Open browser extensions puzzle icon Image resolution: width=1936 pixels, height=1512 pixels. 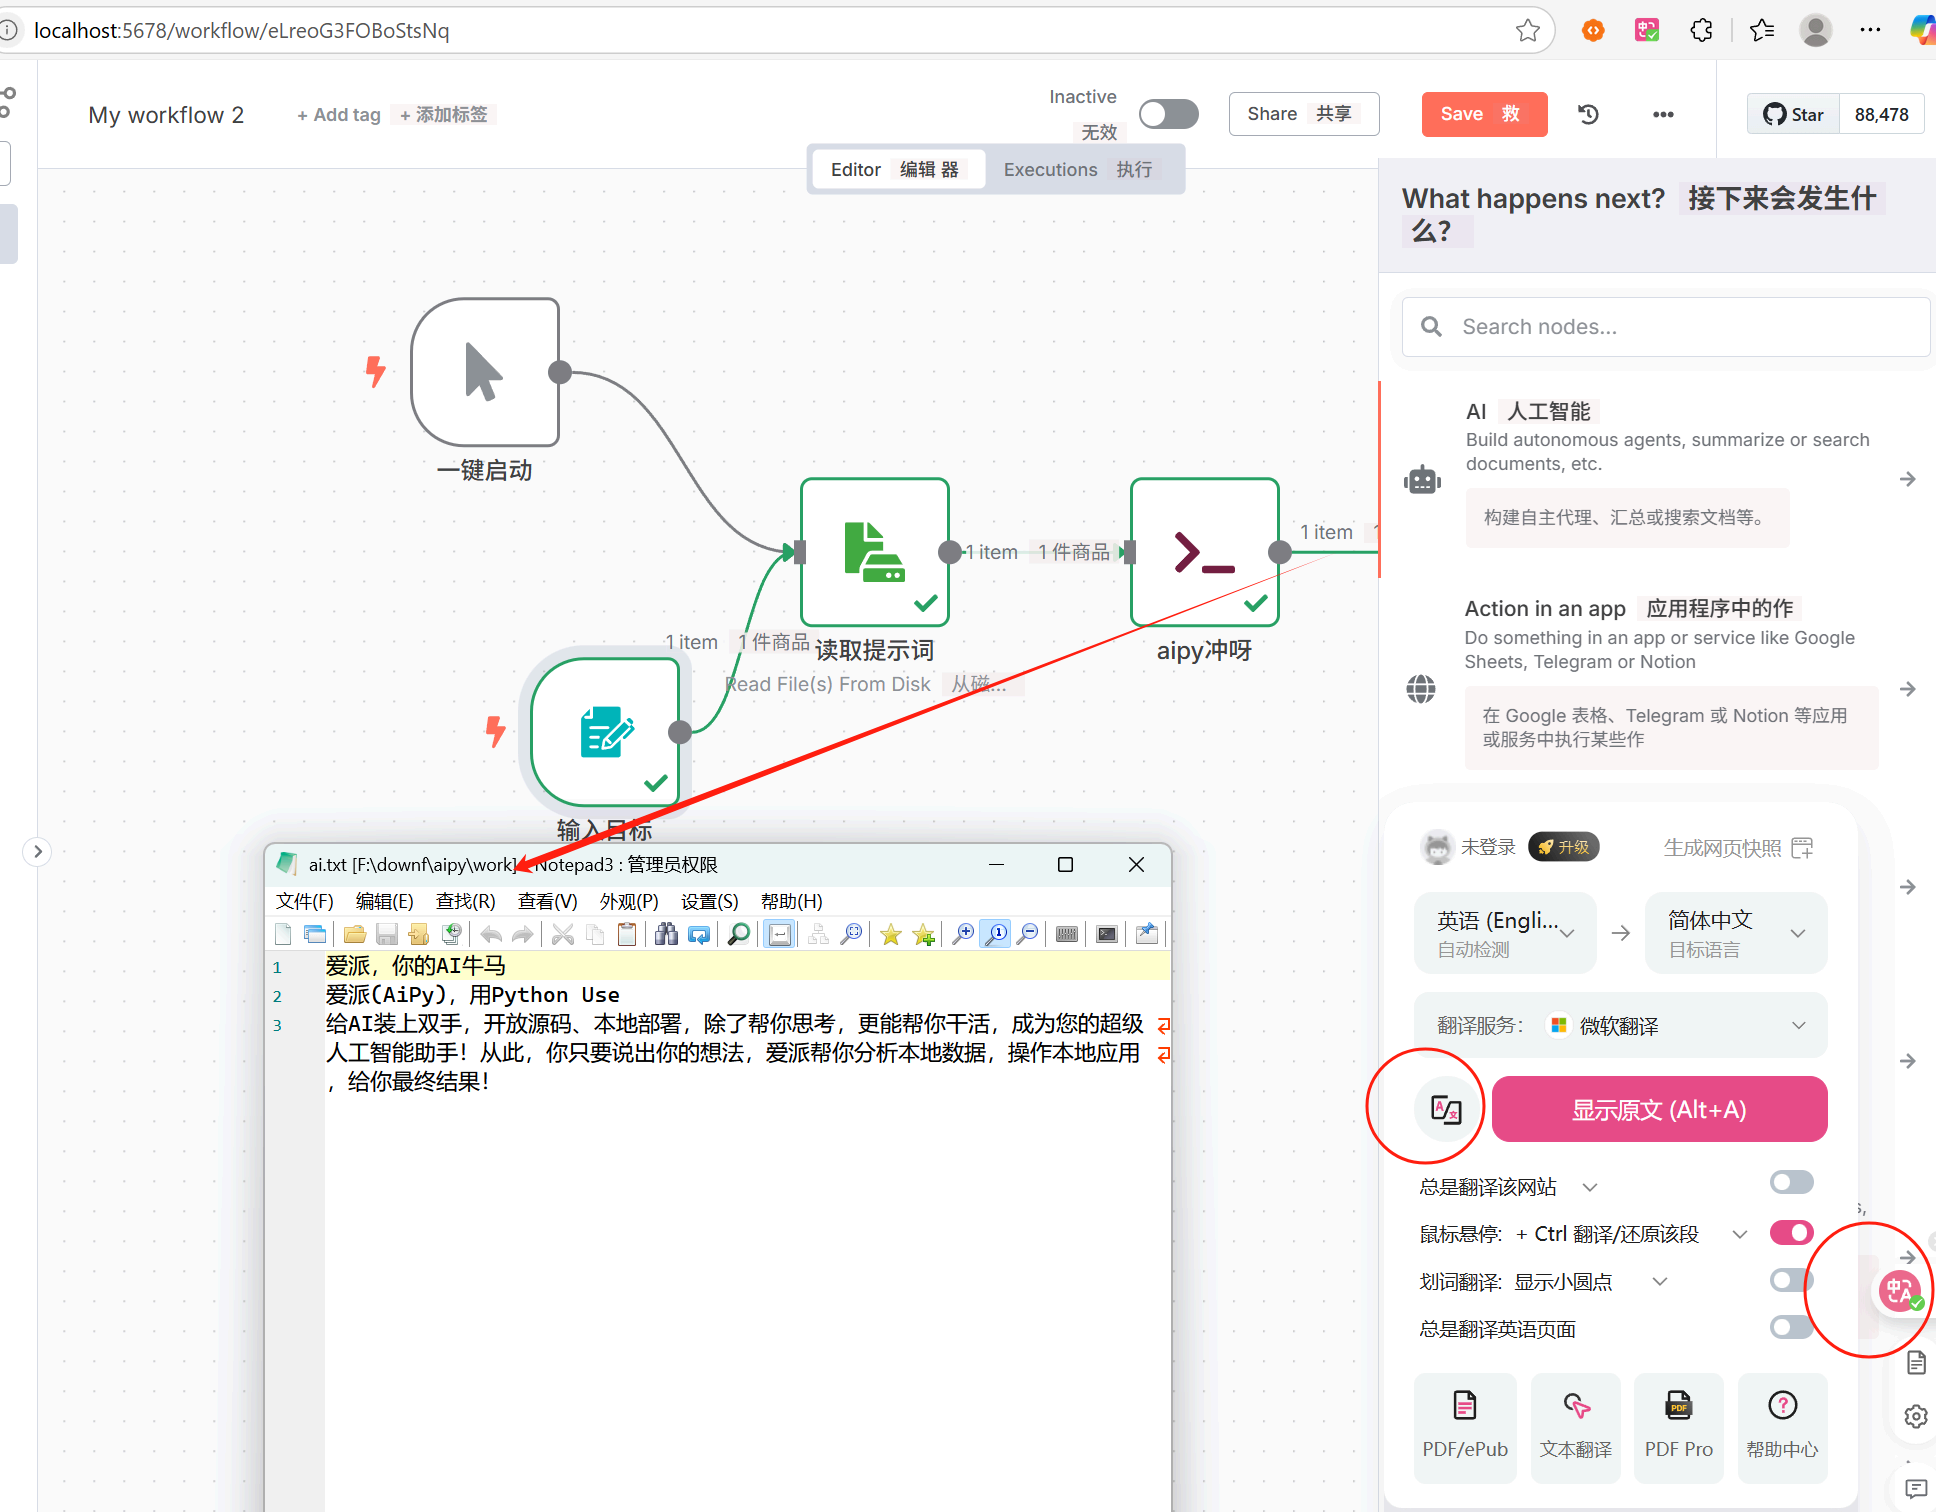(1701, 30)
